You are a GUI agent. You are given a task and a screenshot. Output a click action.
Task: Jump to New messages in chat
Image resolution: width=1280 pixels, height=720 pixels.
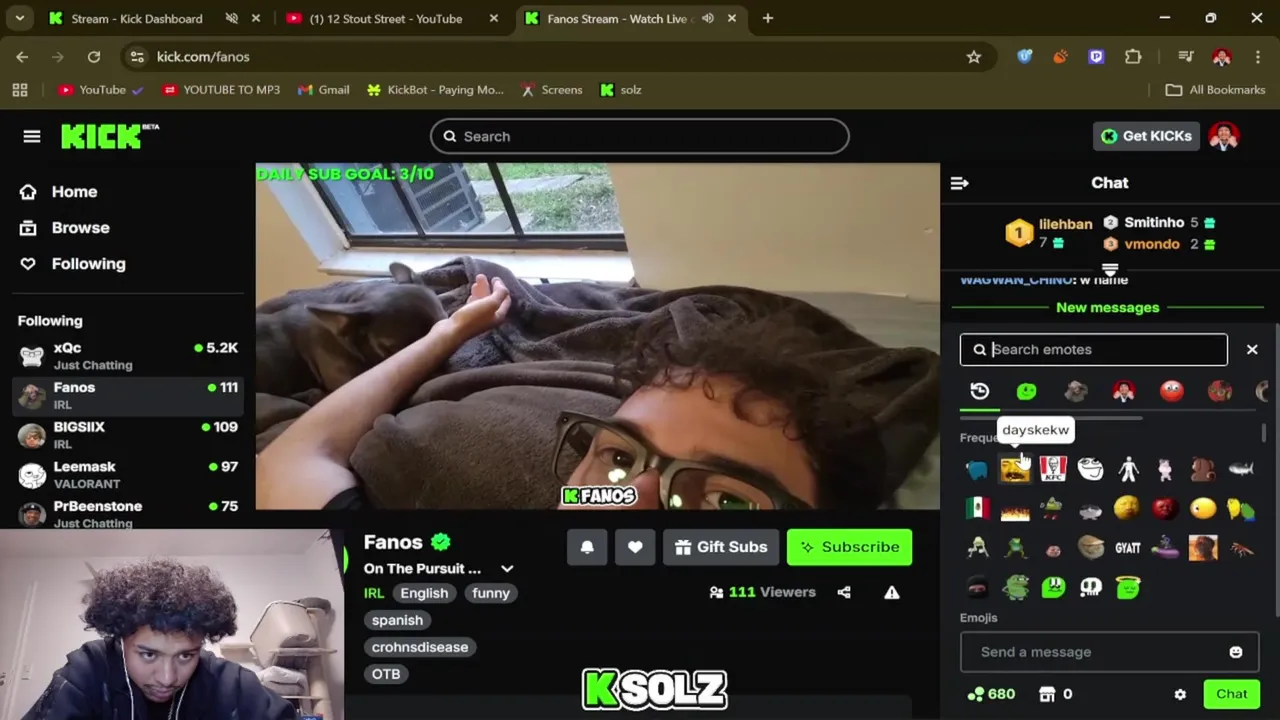pyautogui.click(x=1107, y=307)
